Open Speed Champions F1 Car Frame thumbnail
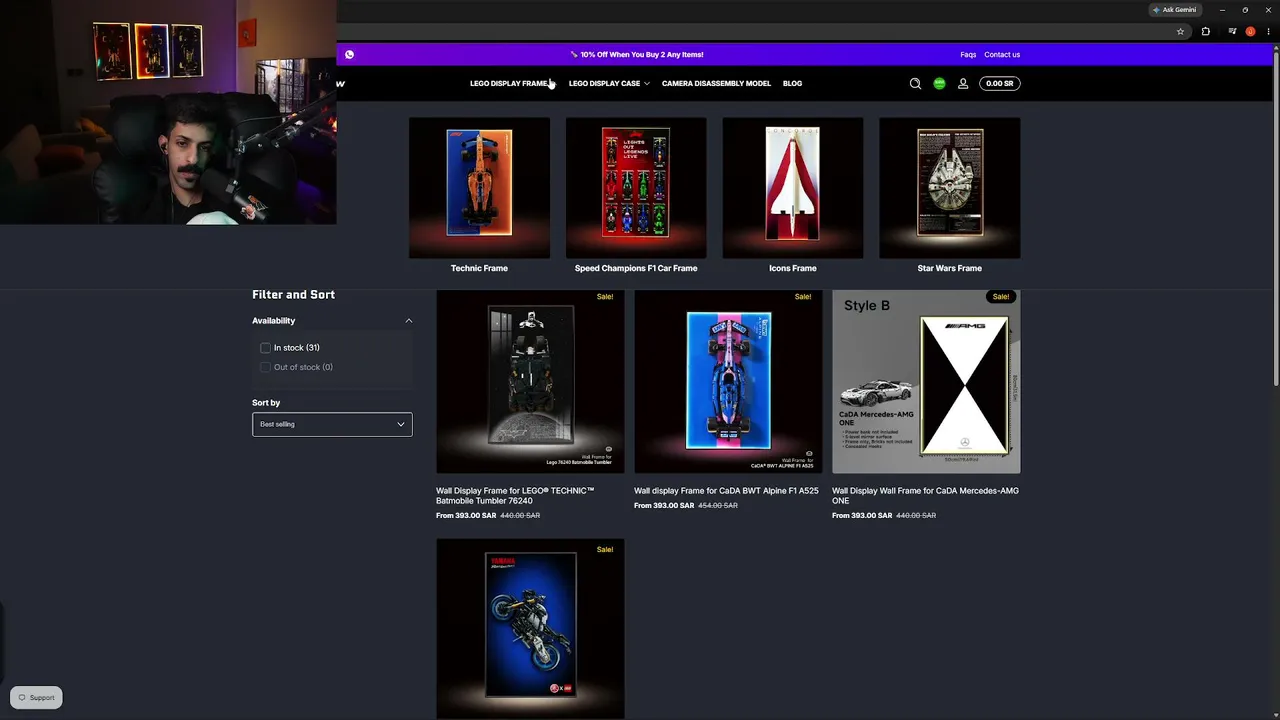This screenshot has width=1280, height=720. [x=636, y=188]
